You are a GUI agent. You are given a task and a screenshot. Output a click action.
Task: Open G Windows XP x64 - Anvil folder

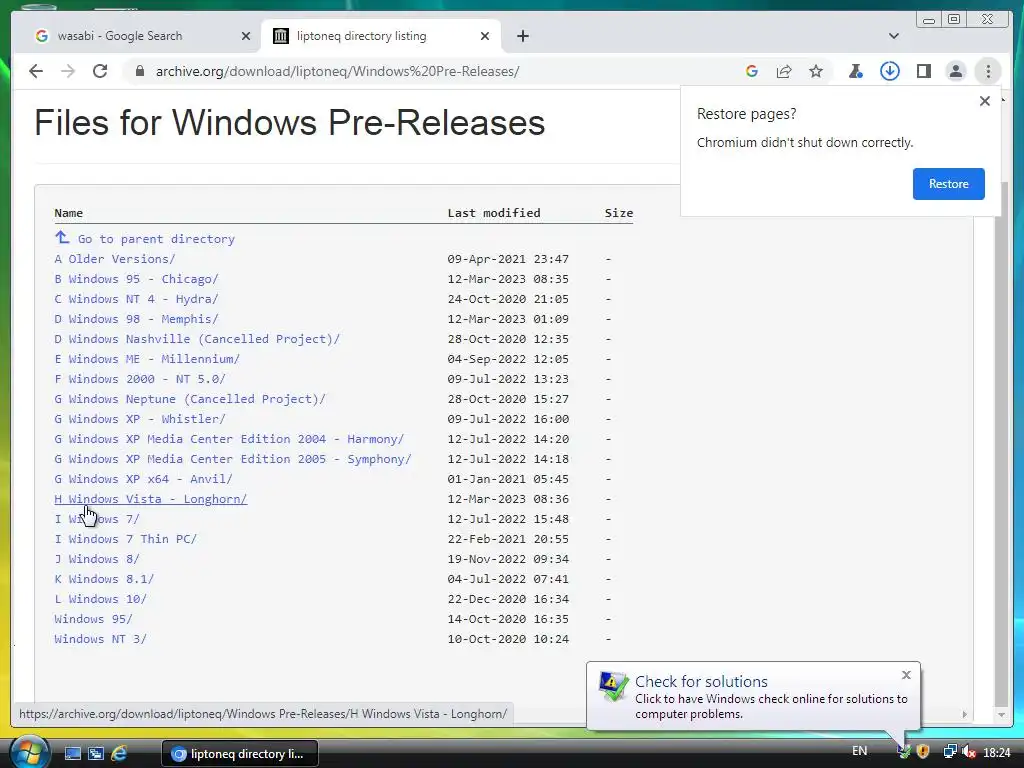[x=144, y=479]
